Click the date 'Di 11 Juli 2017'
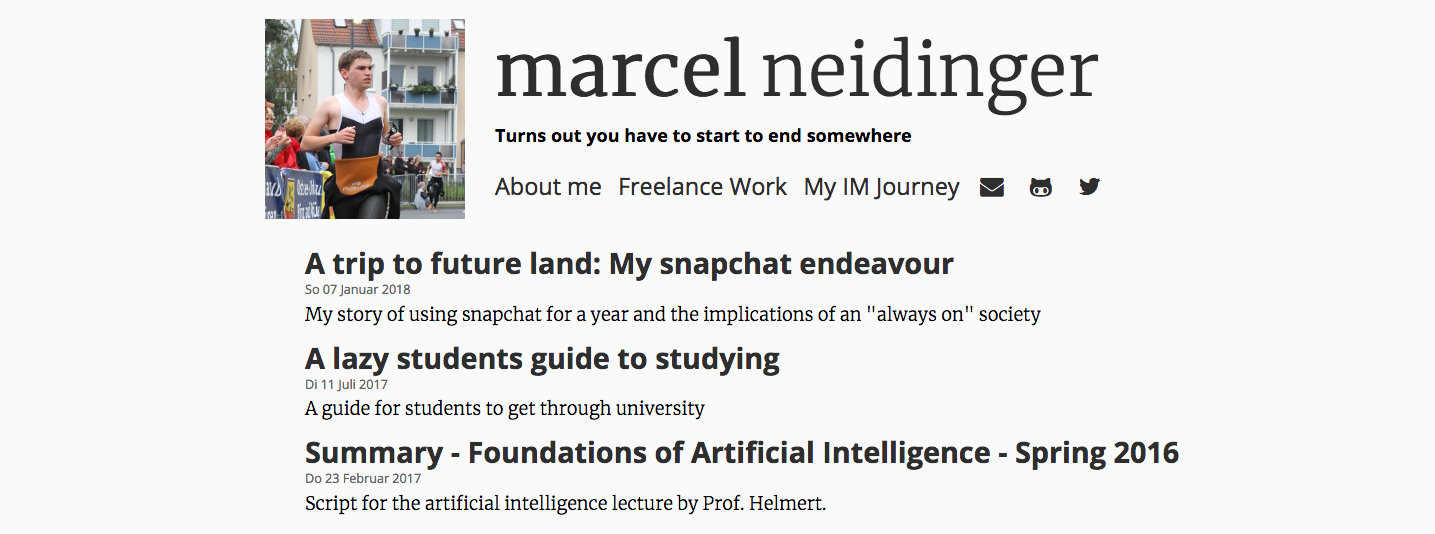The height and width of the screenshot is (534, 1435). point(346,384)
